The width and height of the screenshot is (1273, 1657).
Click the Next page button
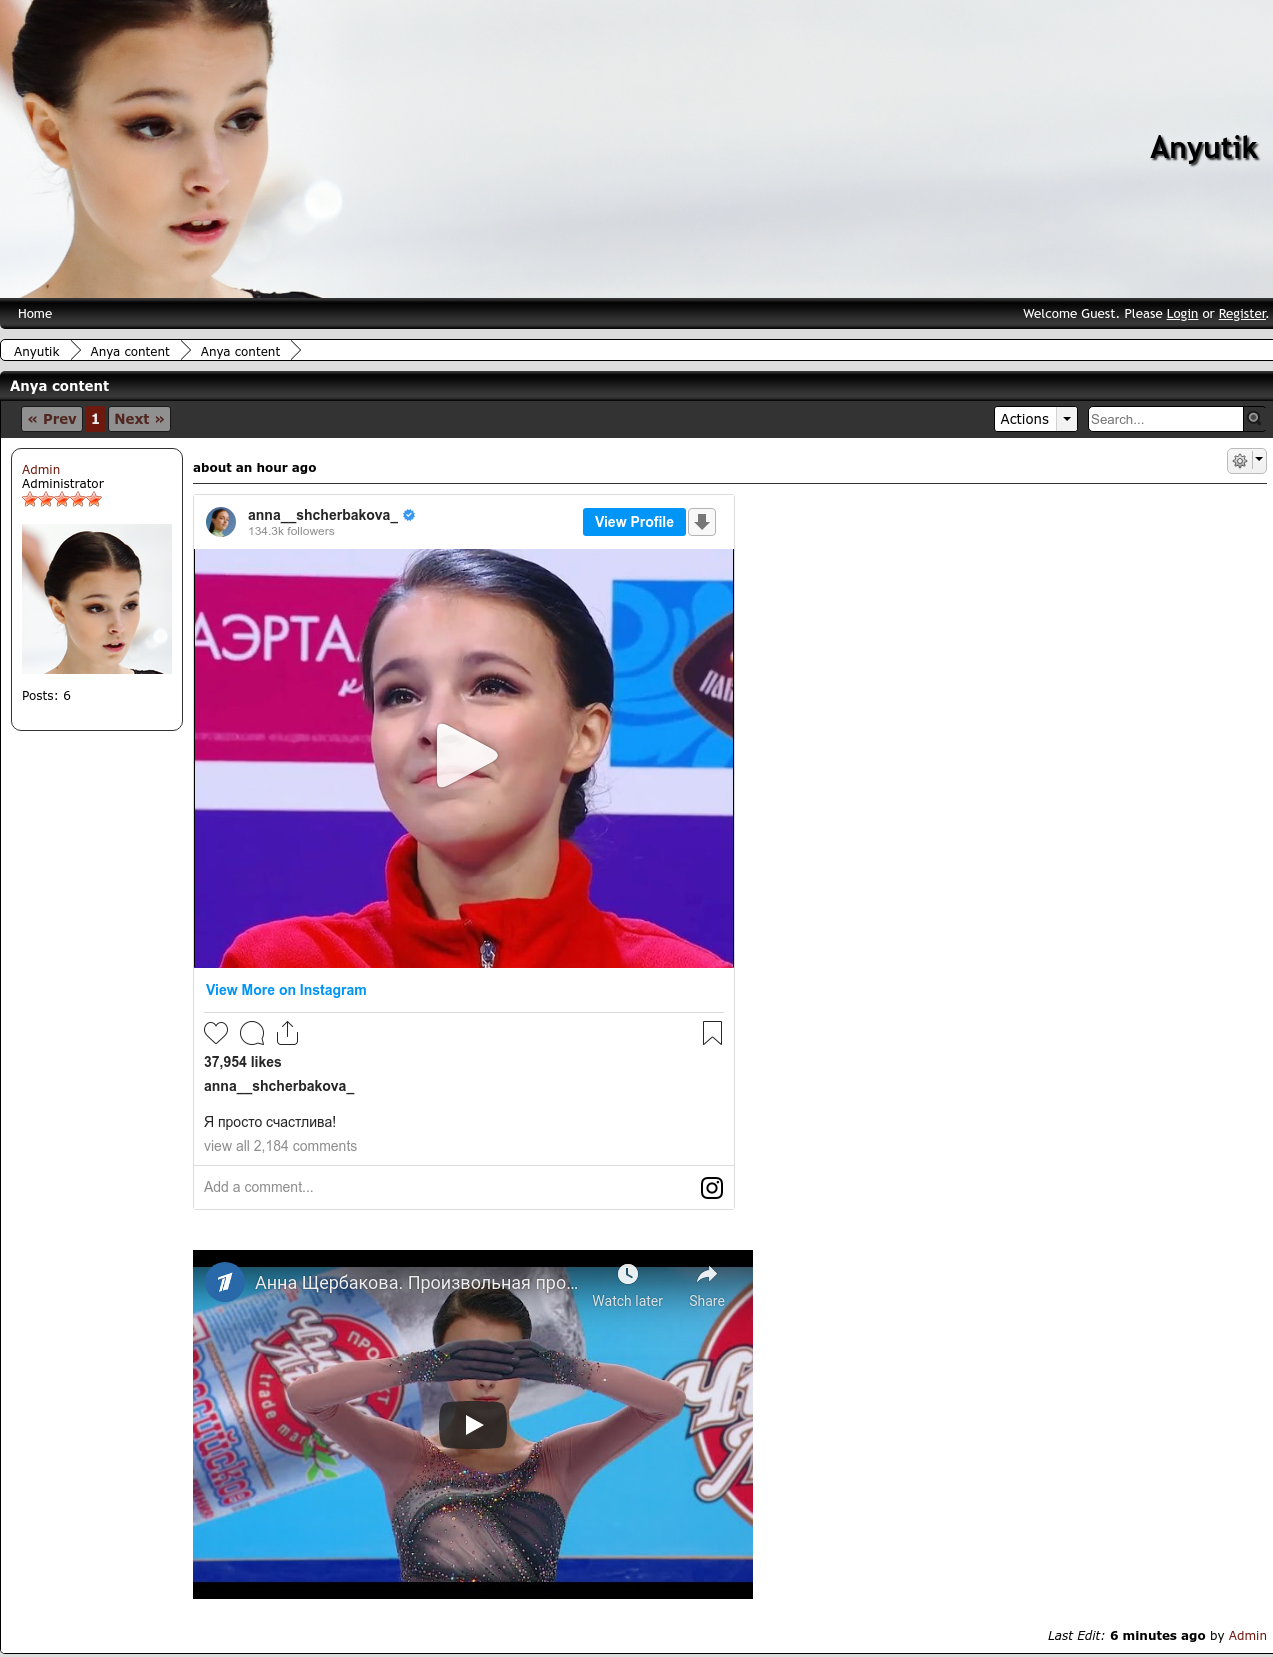pyautogui.click(x=139, y=419)
